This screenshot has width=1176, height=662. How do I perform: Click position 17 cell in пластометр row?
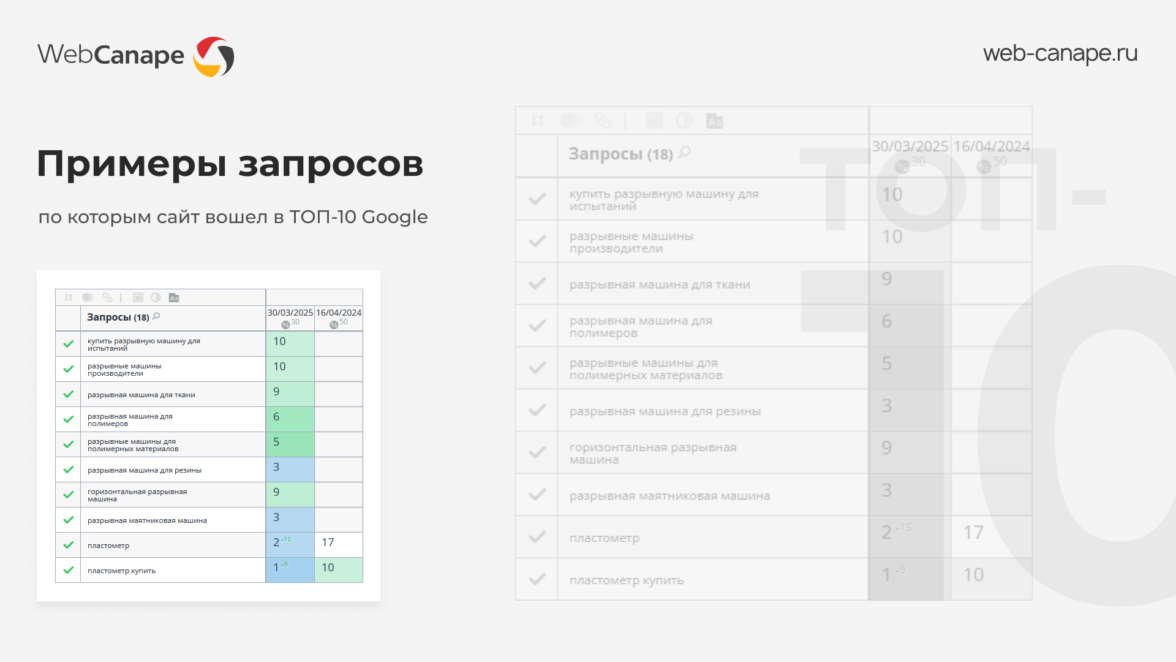pyautogui.click(x=338, y=544)
